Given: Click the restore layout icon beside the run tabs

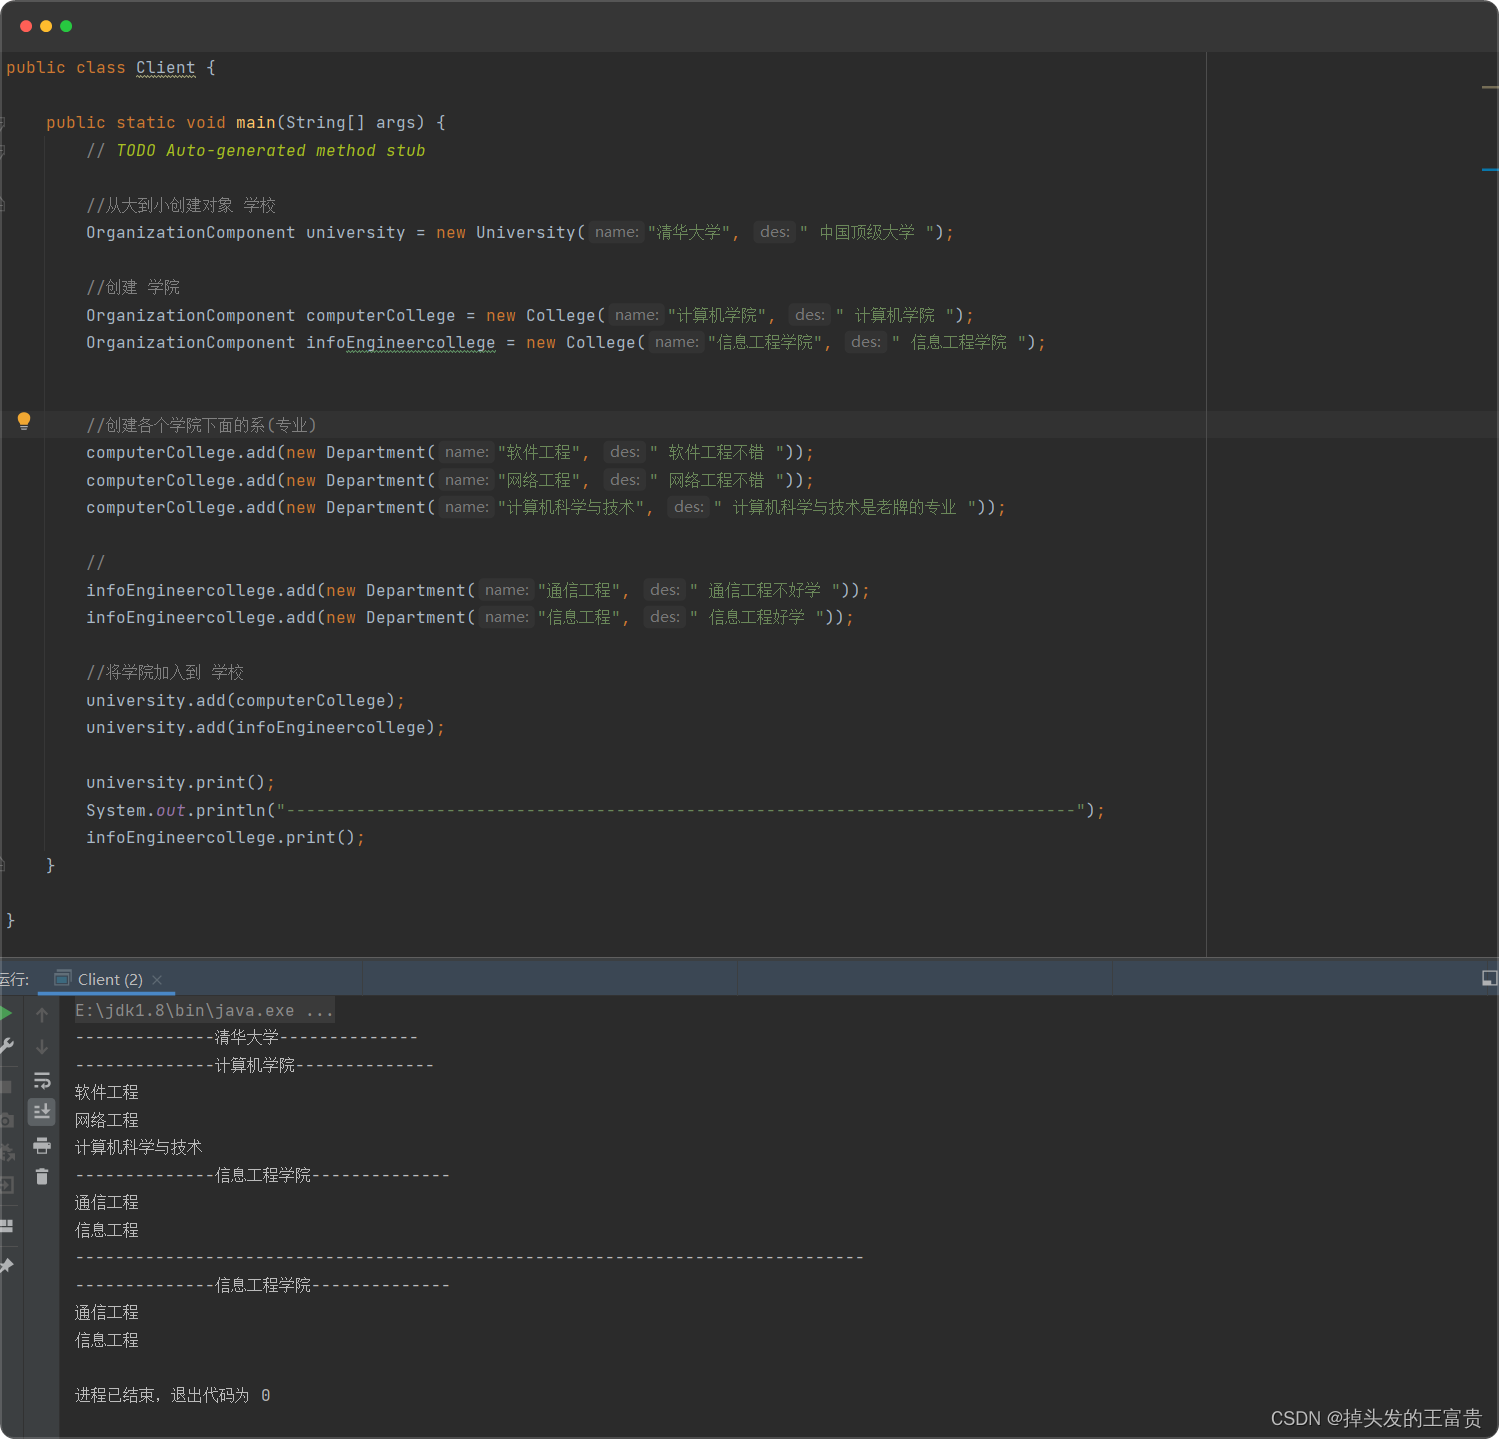Looking at the screenshot, I should [1489, 978].
